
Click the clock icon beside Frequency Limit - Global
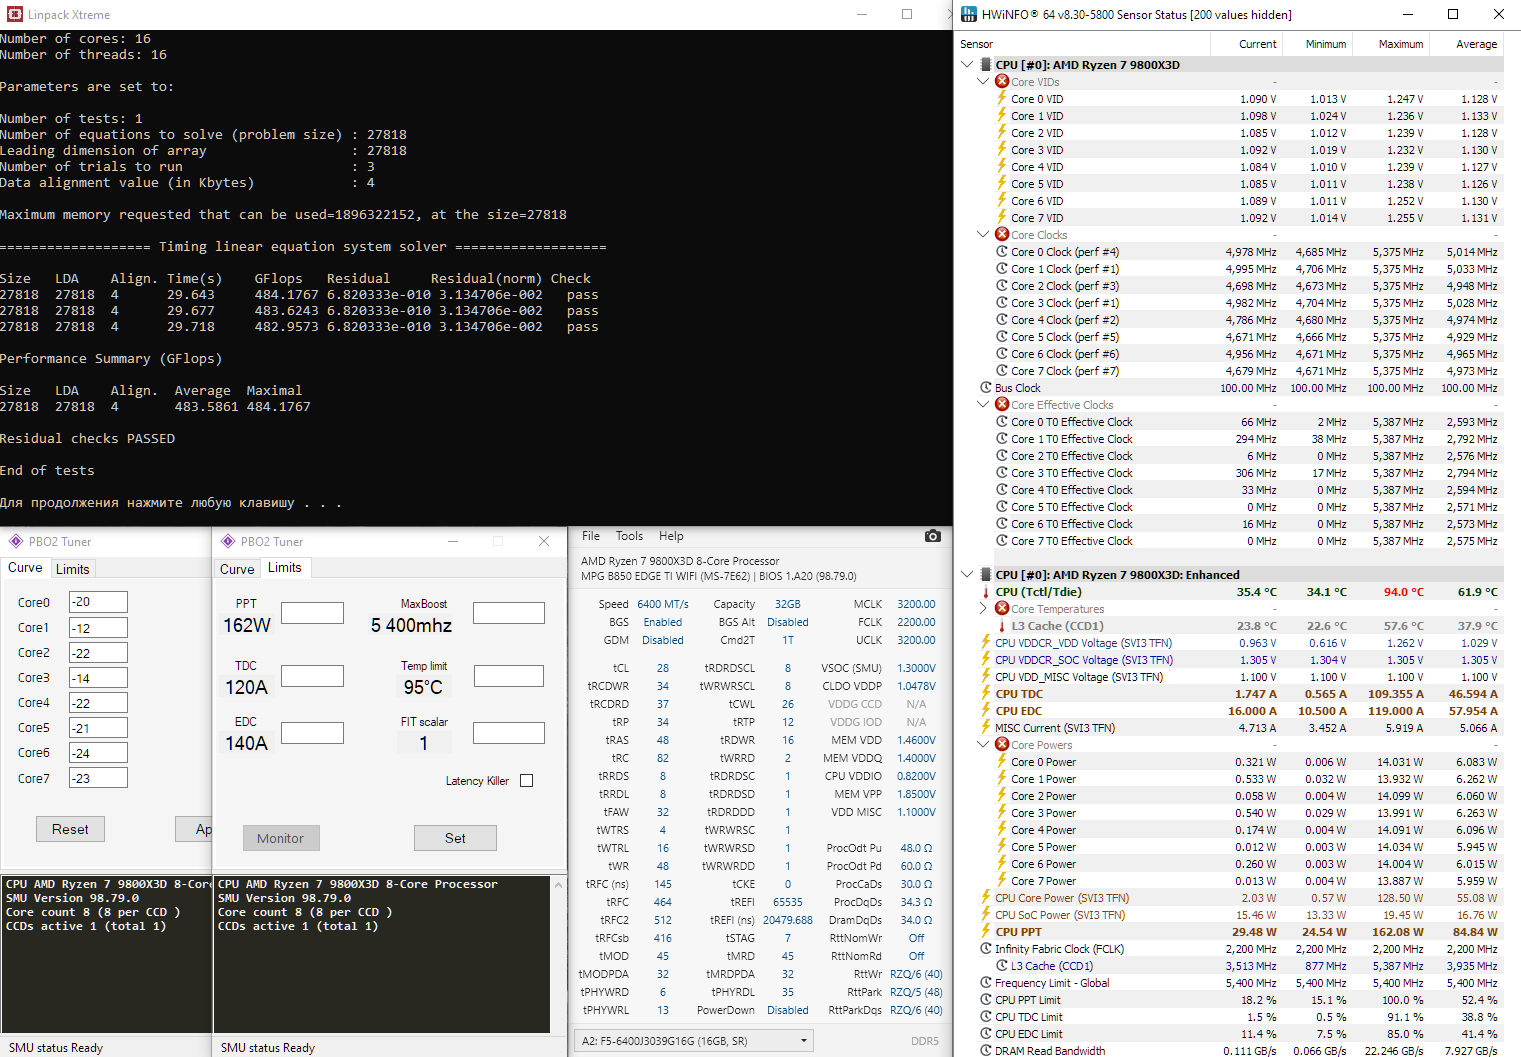click(x=986, y=982)
